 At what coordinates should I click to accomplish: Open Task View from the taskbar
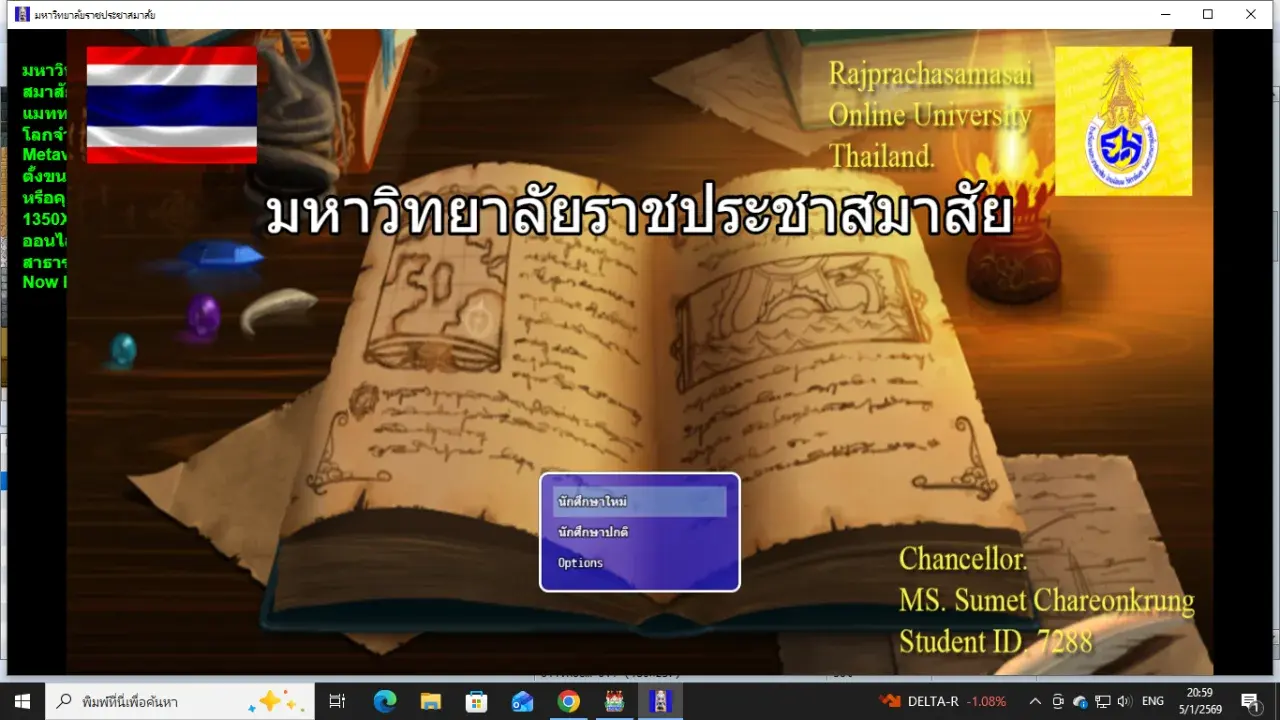click(337, 701)
